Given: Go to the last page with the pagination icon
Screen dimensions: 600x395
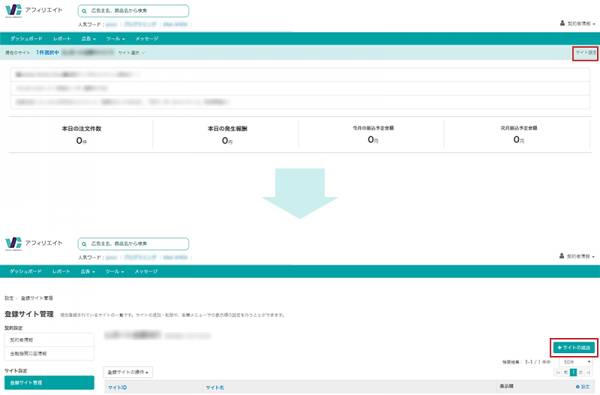Looking at the screenshot, I should pos(589,372).
